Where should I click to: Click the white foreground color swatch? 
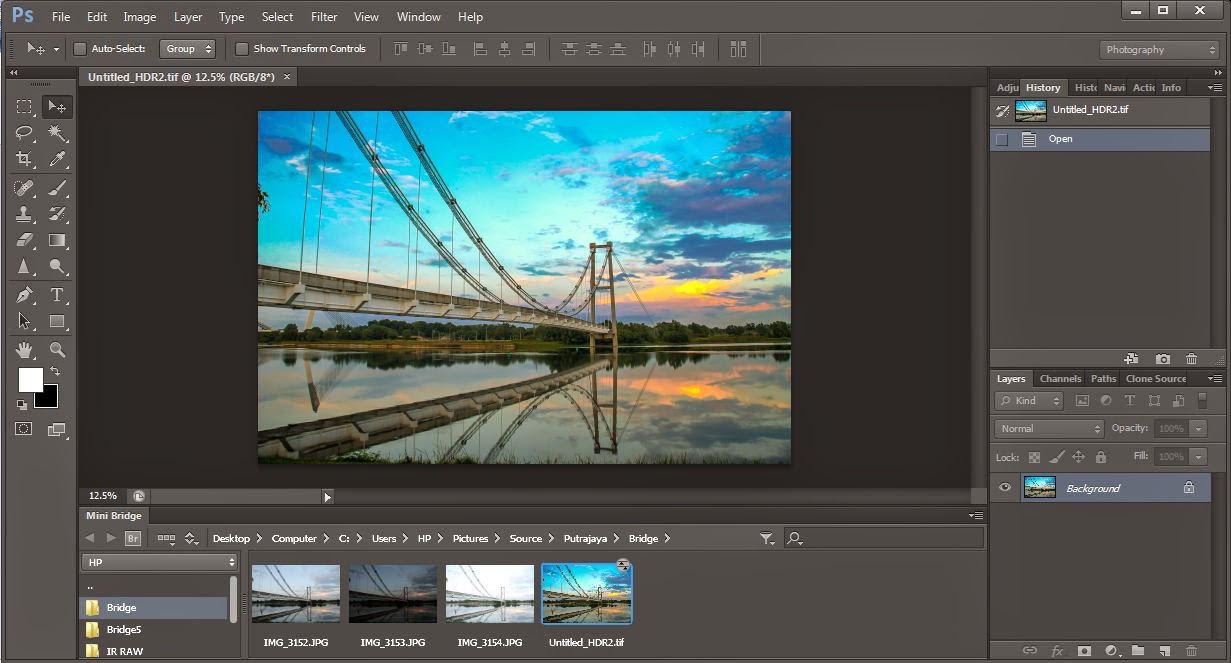pyautogui.click(x=30, y=381)
